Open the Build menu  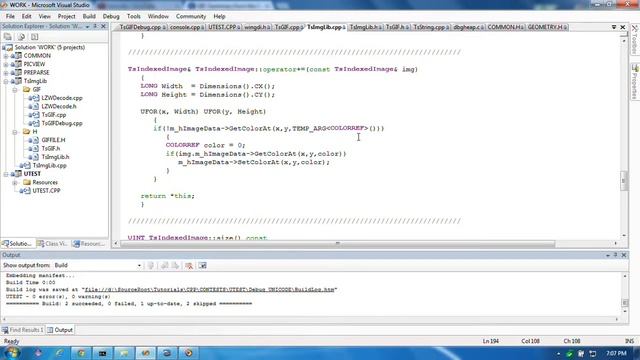coord(89,16)
